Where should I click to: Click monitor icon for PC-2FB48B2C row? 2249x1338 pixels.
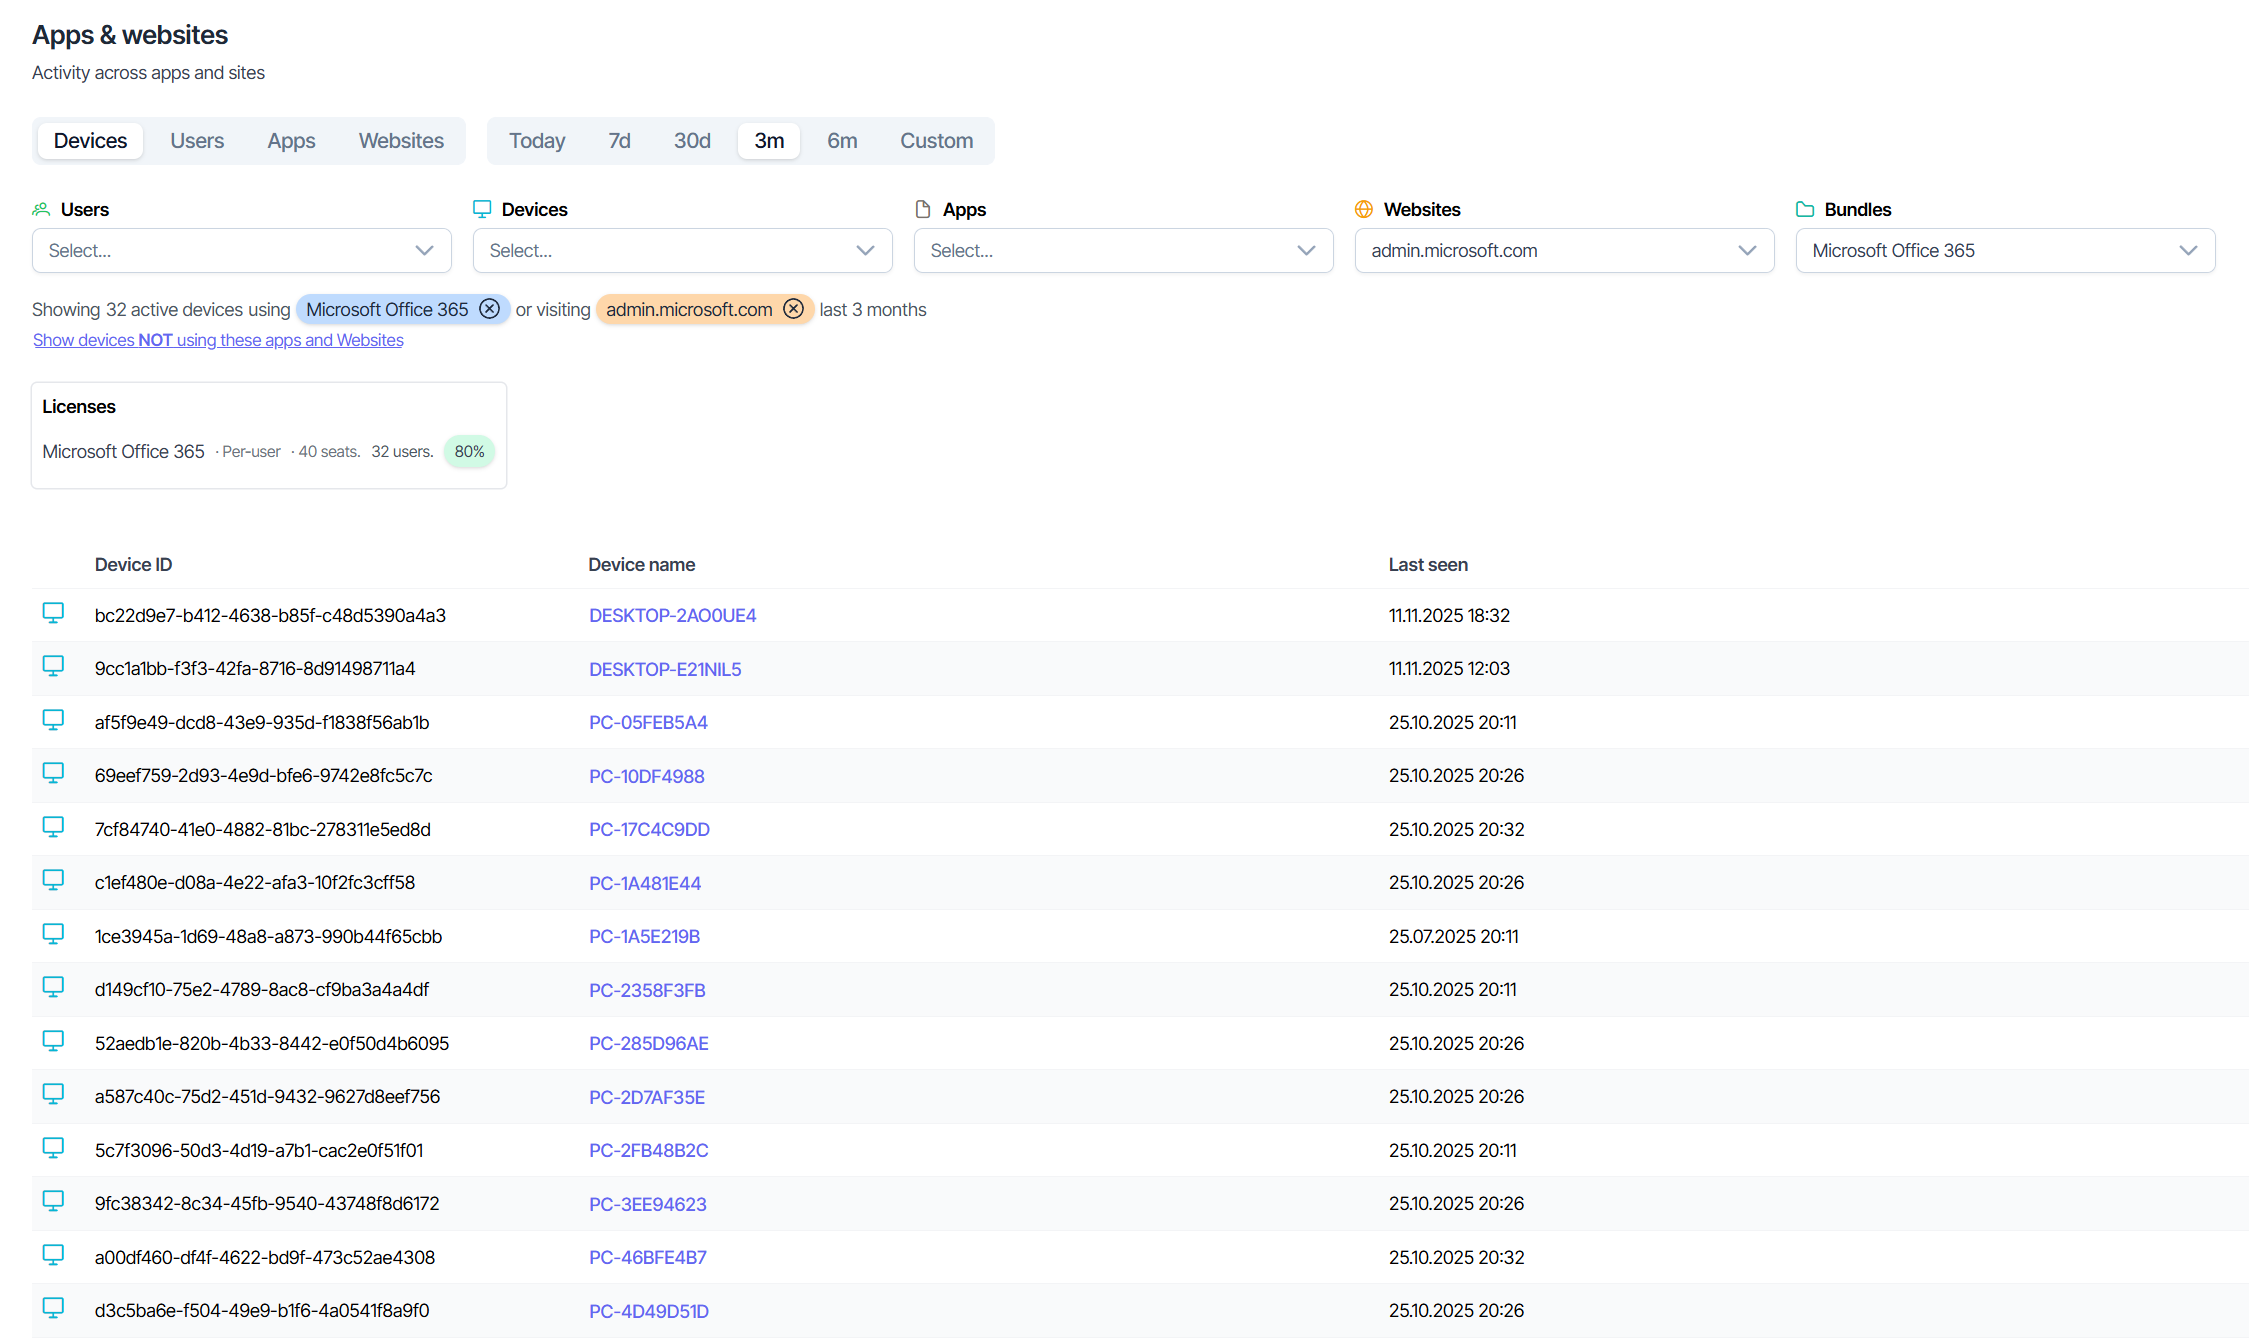click(x=53, y=1148)
